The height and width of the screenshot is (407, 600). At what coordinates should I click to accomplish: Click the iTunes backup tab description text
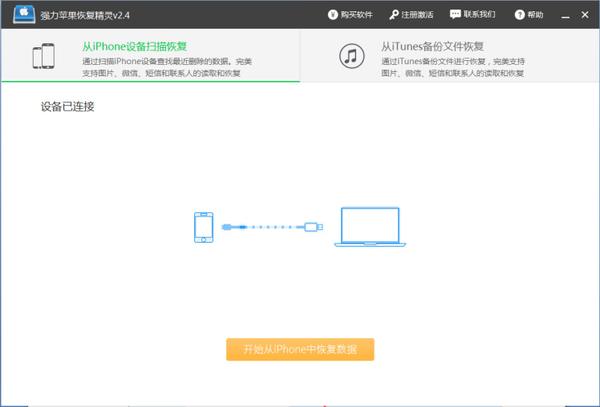453,67
